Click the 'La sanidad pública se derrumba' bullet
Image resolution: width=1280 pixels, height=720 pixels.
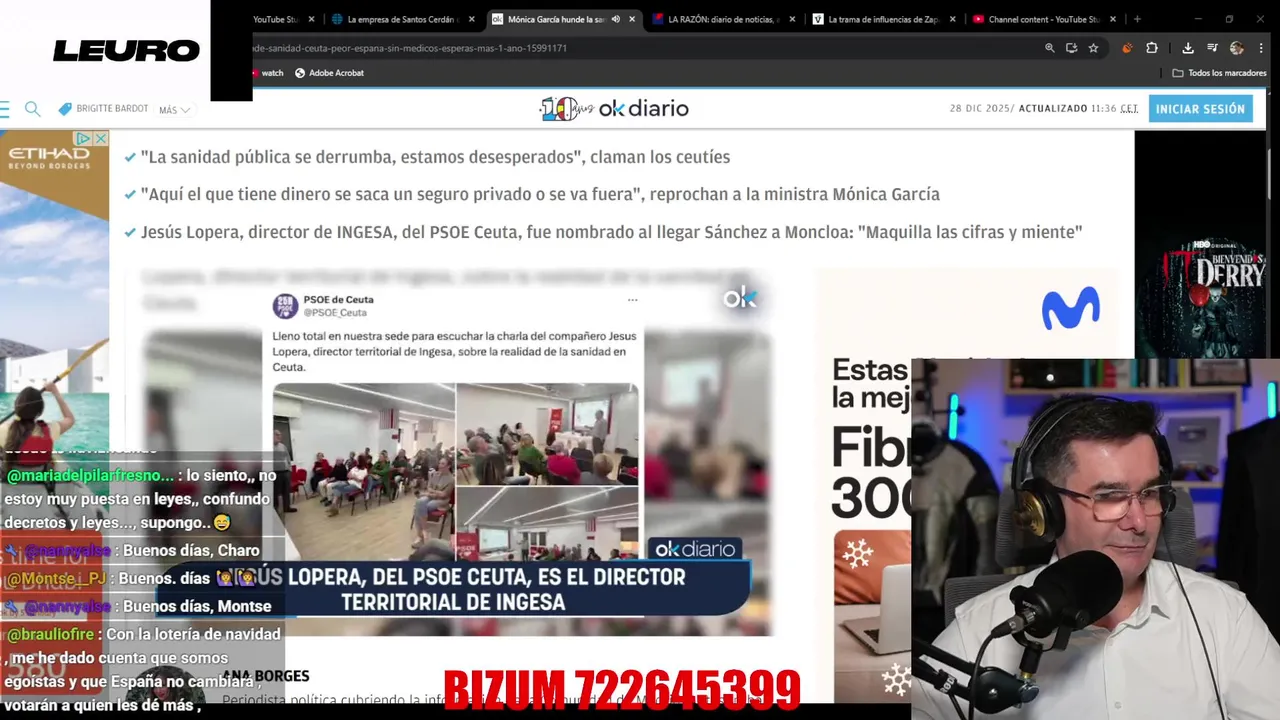coord(435,157)
